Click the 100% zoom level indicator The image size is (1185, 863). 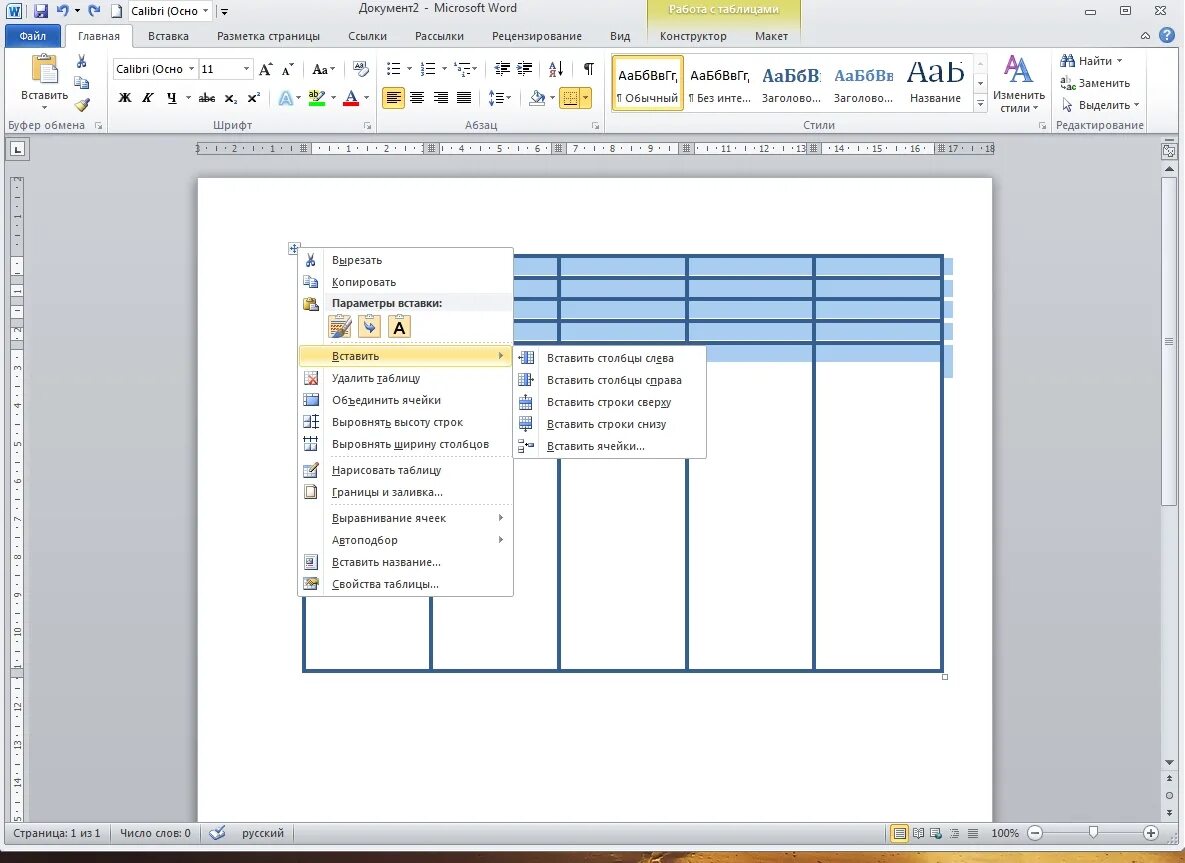tap(1004, 833)
